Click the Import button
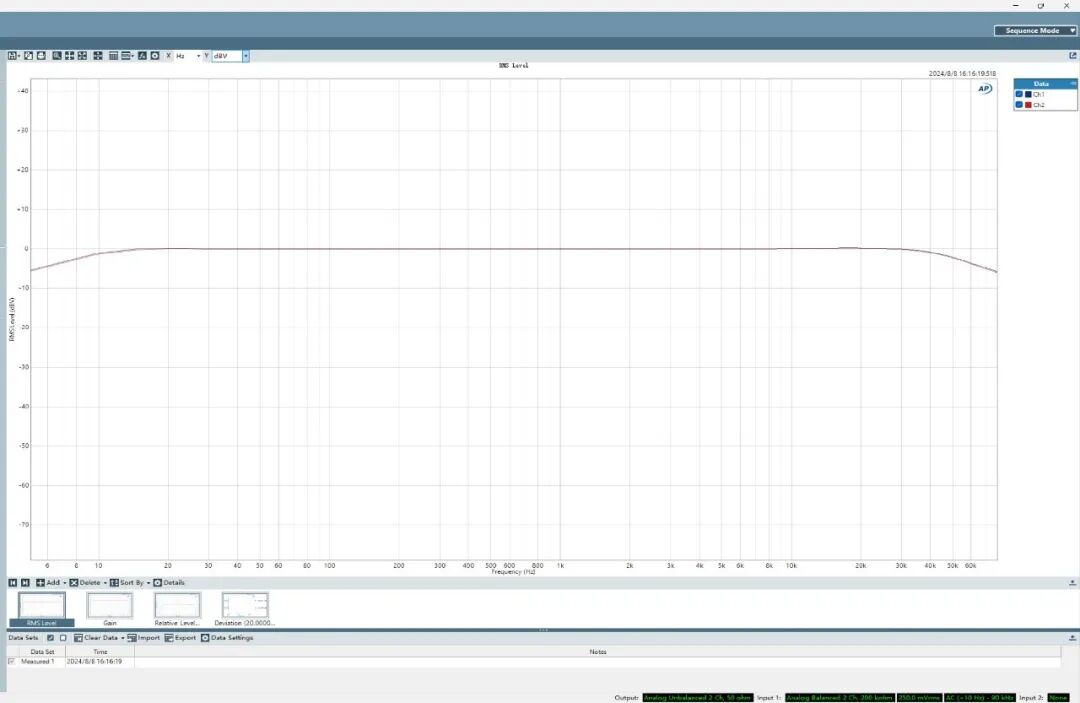 coord(143,638)
